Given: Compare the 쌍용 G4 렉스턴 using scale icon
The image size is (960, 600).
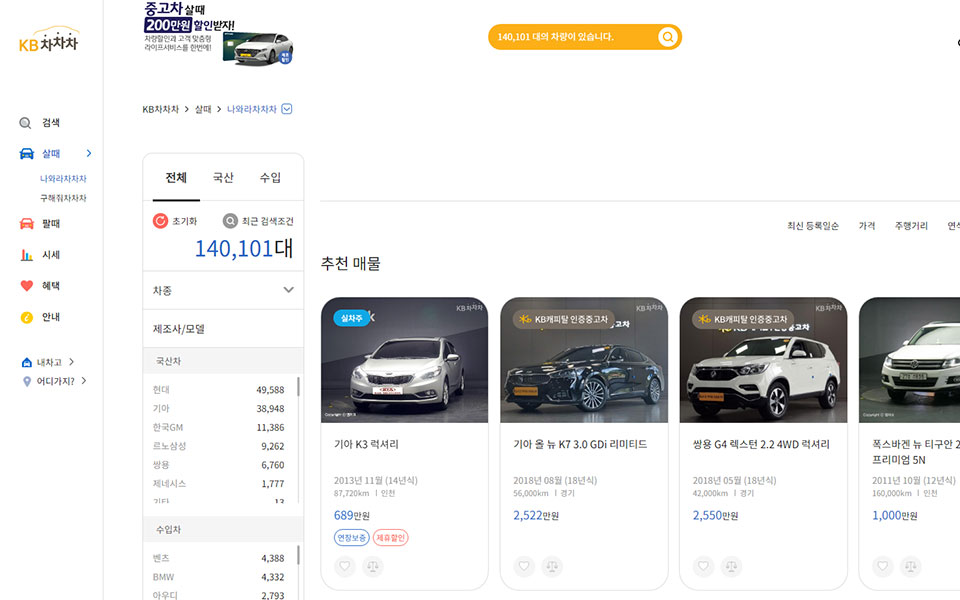Looking at the screenshot, I should (x=731, y=567).
